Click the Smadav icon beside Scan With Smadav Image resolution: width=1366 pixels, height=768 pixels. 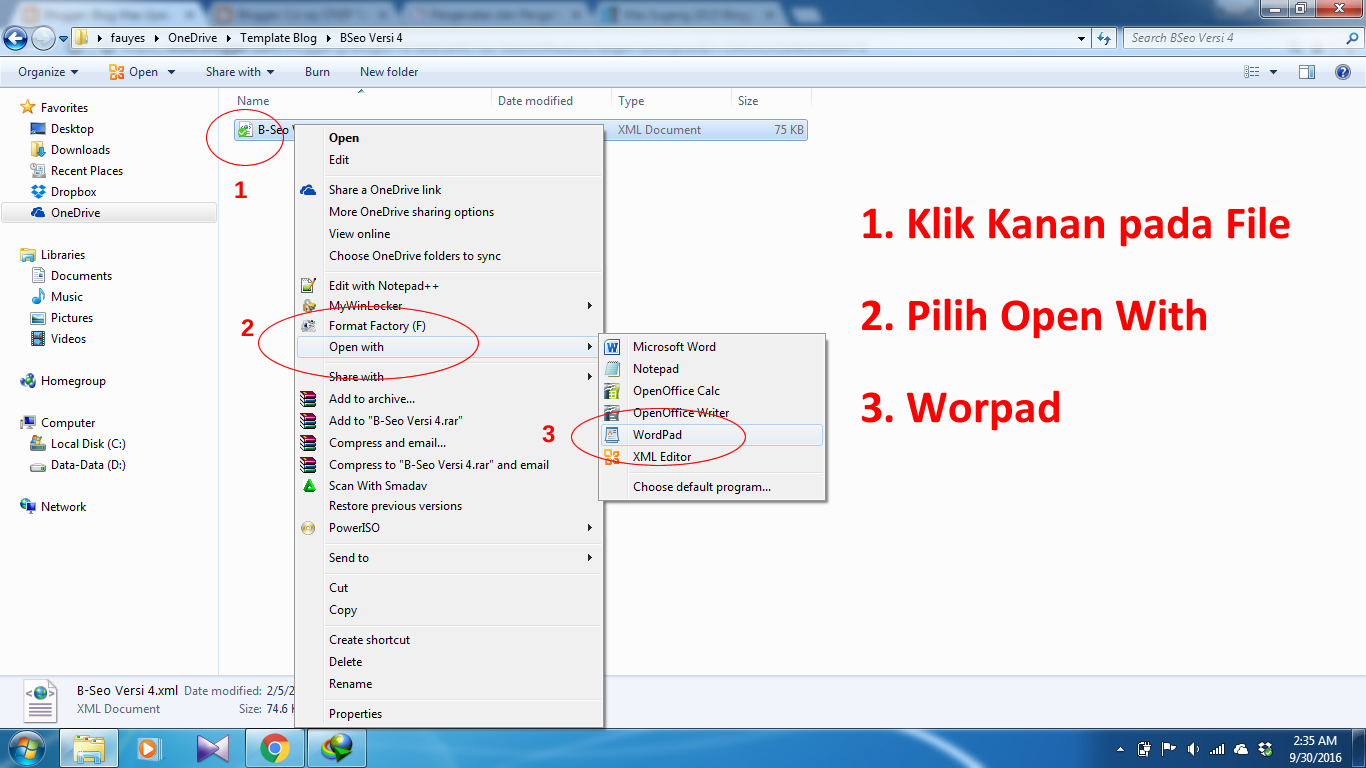(309, 486)
